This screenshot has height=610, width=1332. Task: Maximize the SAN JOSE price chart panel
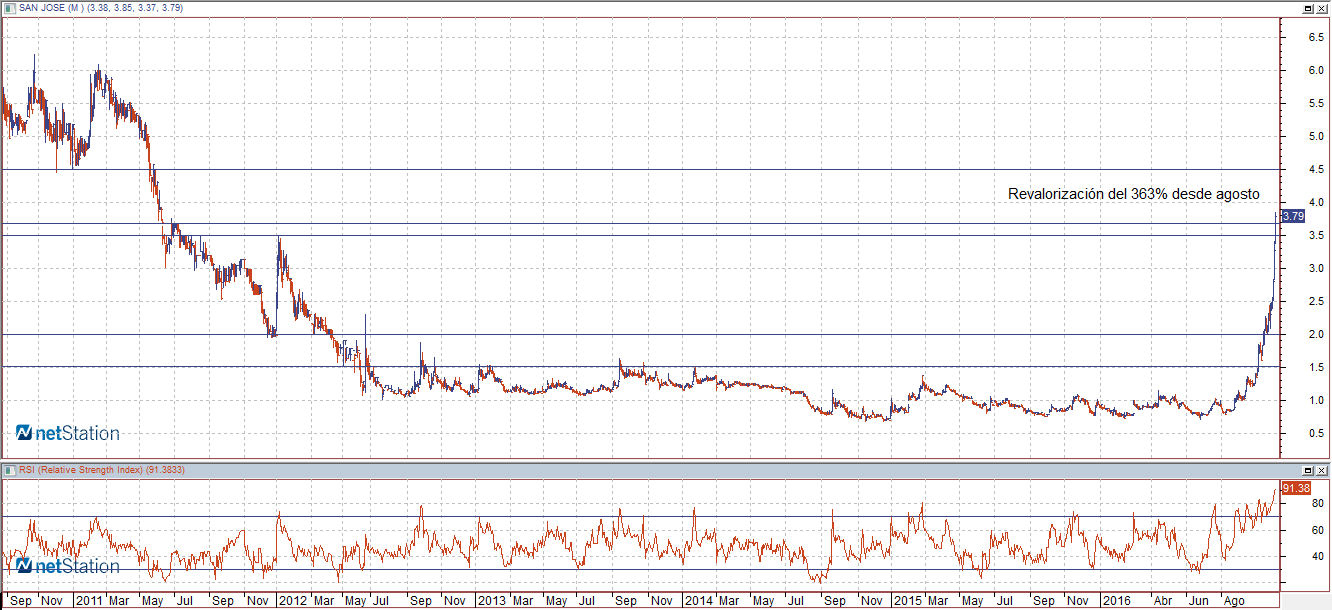coord(1308,7)
